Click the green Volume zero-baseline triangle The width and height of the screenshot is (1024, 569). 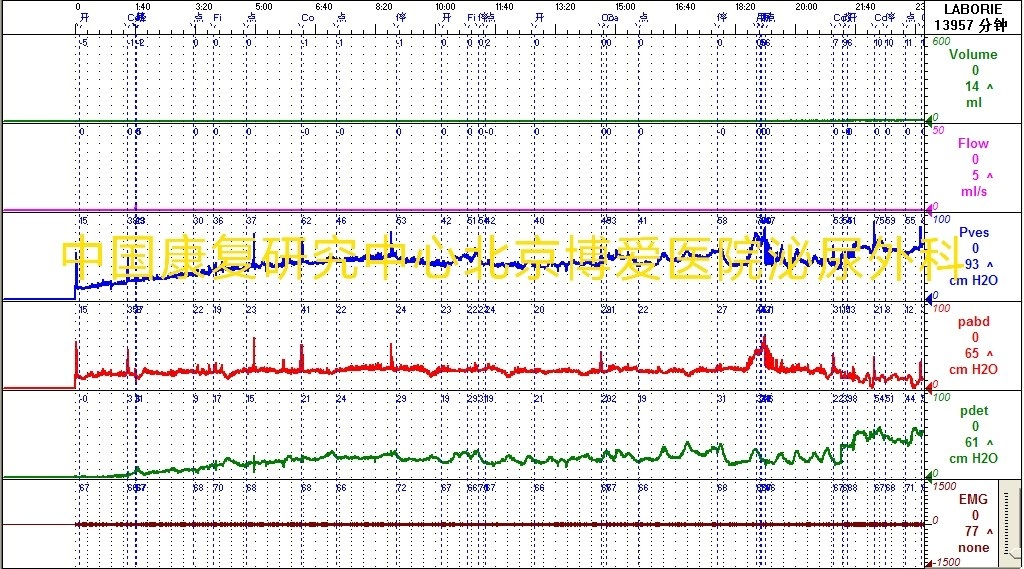tap(928, 120)
